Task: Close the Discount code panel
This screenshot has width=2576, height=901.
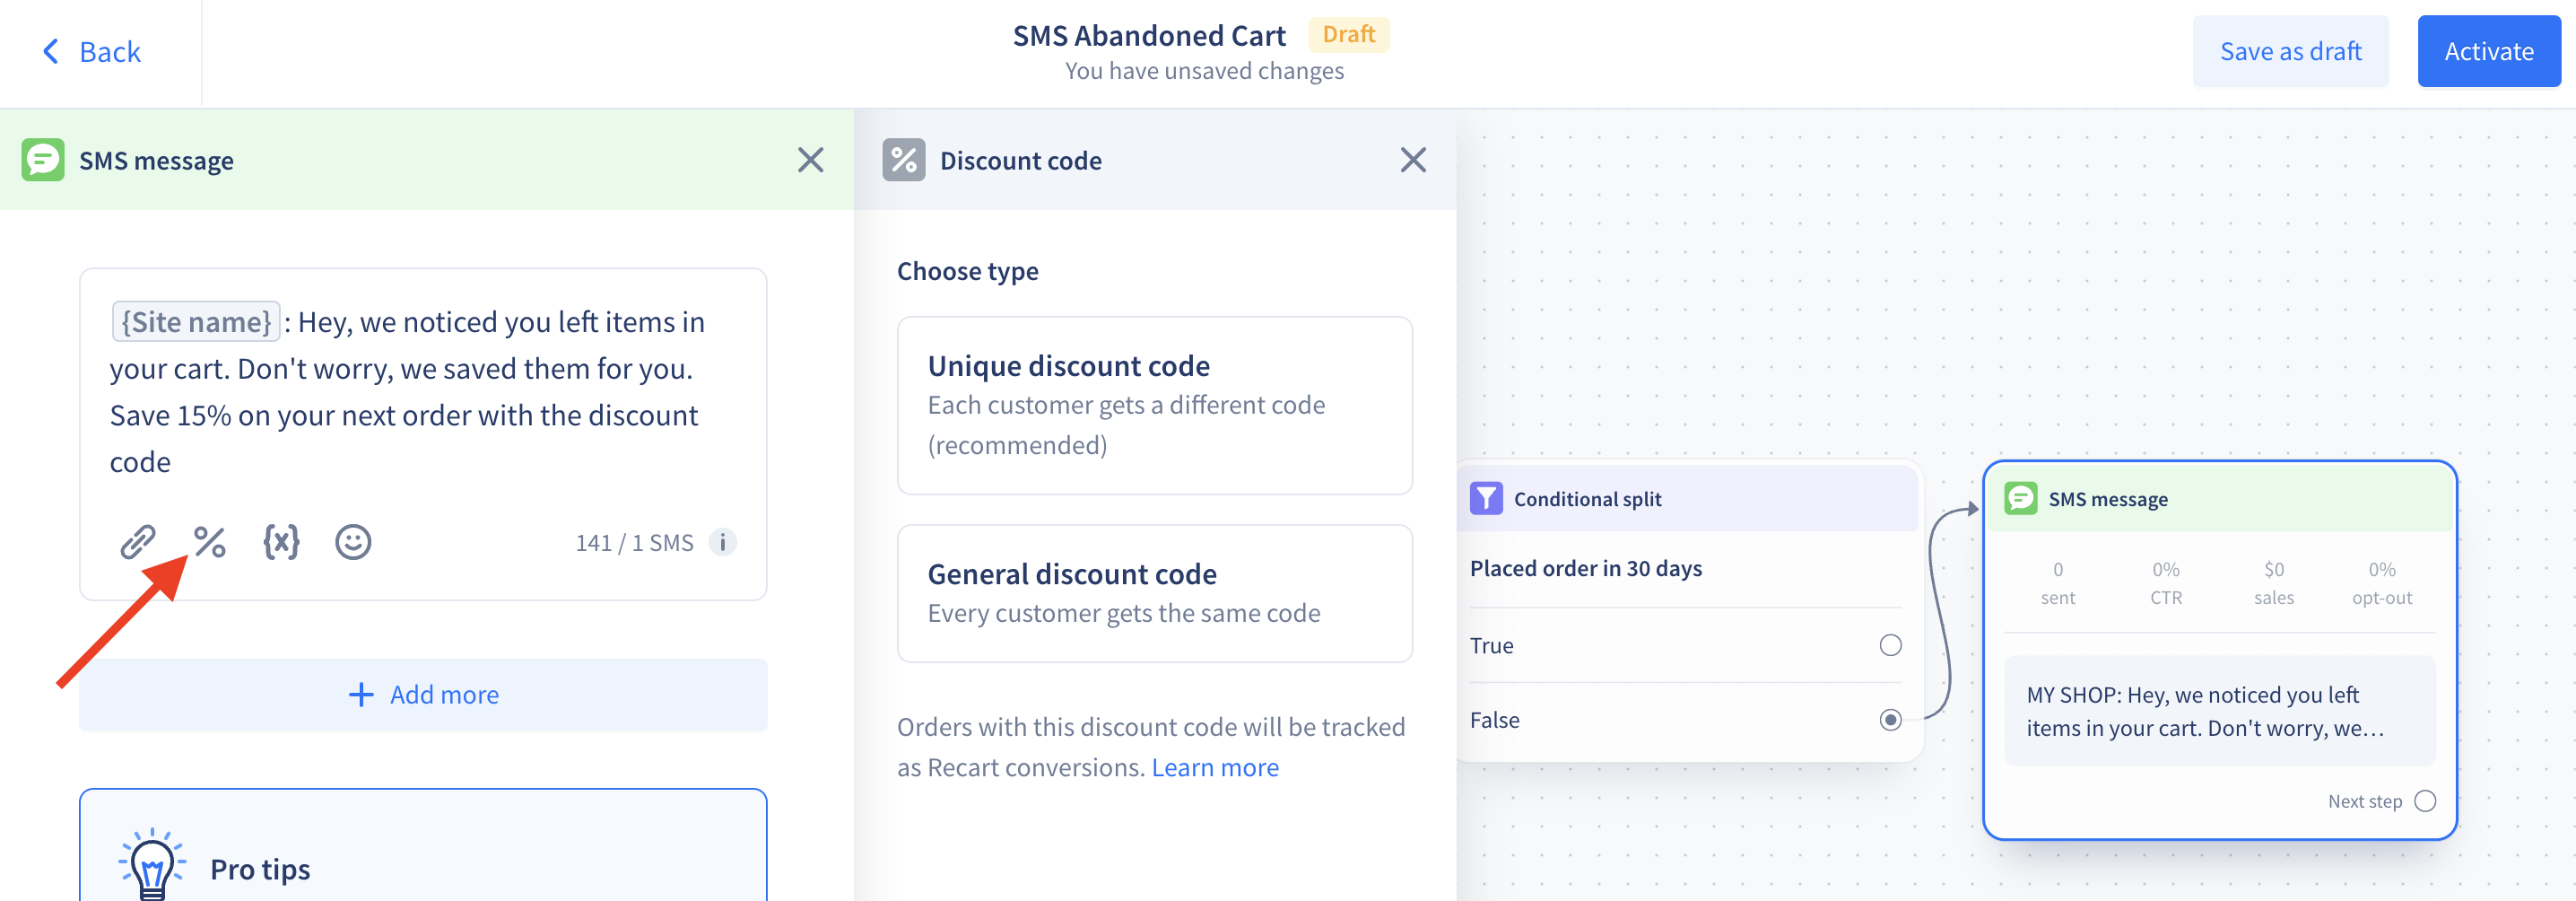Action: coord(1412,160)
